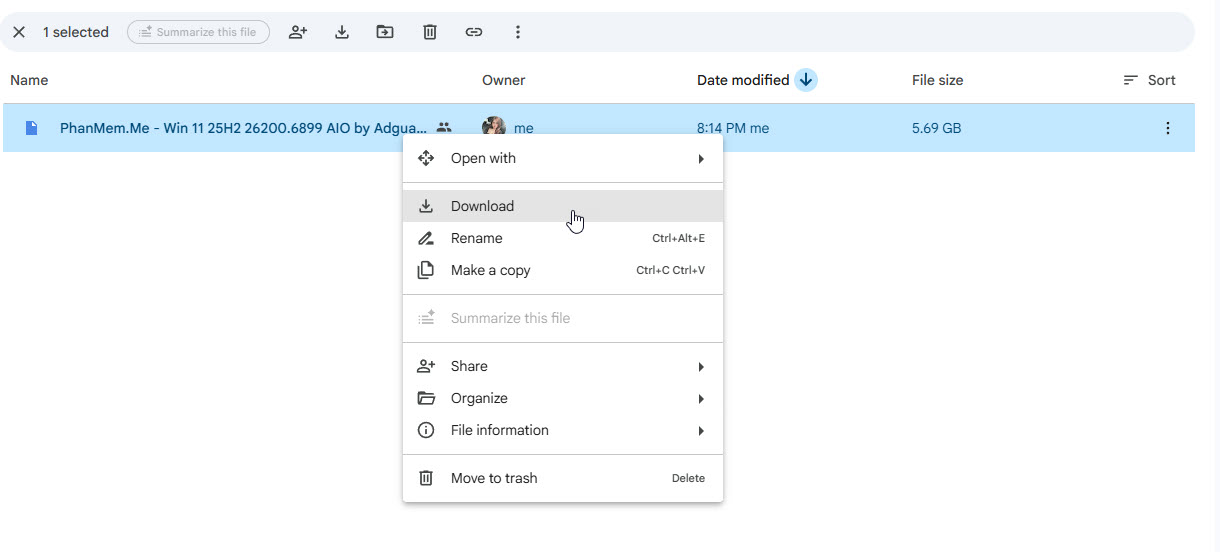Click the owner avatar next to me
Image resolution: width=1220 pixels, height=552 pixels.
click(x=493, y=128)
